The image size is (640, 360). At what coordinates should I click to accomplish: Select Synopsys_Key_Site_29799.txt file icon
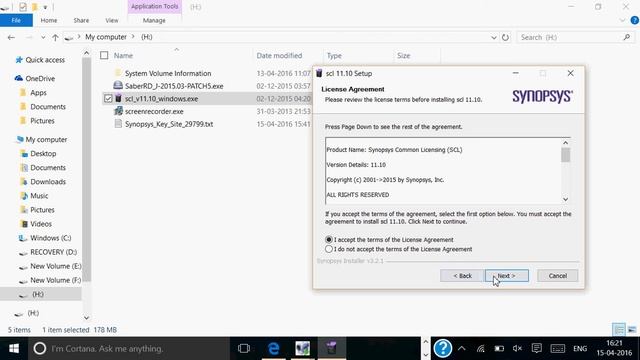click(118, 124)
